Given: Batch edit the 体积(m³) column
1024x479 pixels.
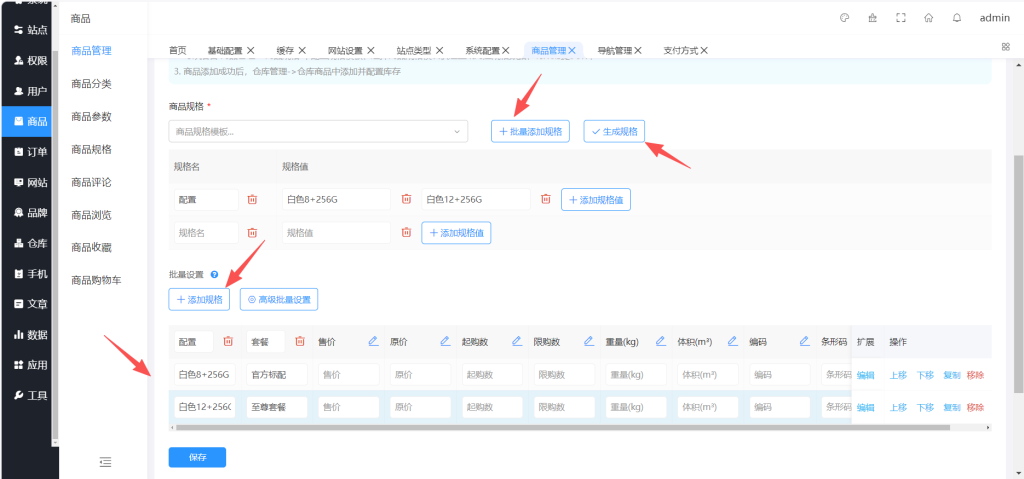Looking at the screenshot, I should 732,341.
